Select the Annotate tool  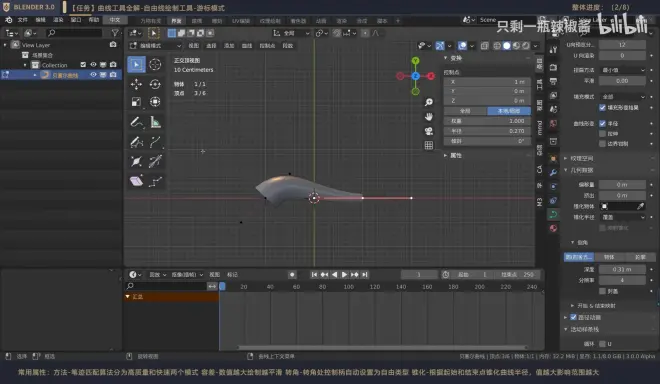coord(136,123)
